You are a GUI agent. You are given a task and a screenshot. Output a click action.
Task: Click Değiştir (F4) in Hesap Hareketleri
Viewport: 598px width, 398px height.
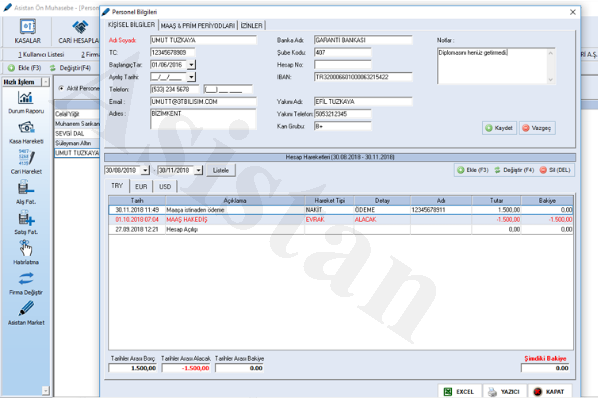click(514, 170)
